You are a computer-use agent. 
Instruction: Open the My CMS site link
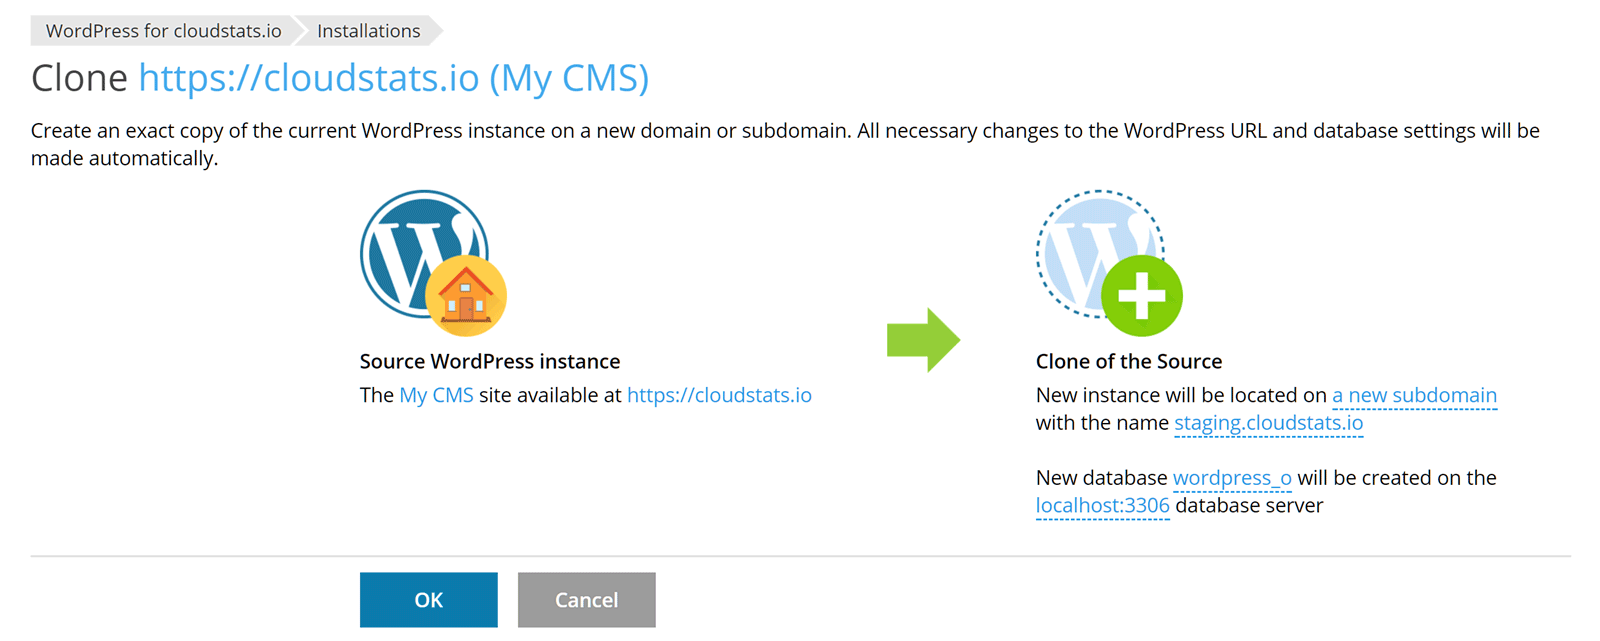436,395
